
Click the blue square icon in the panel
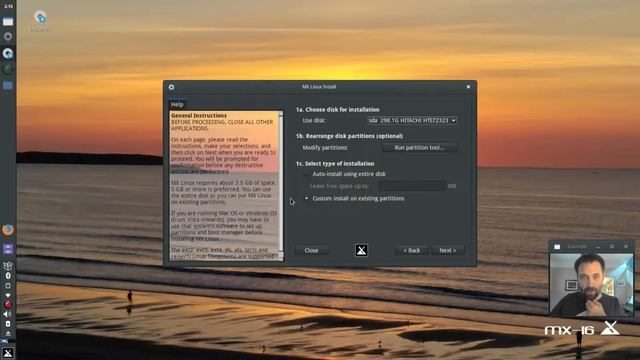[8, 85]
